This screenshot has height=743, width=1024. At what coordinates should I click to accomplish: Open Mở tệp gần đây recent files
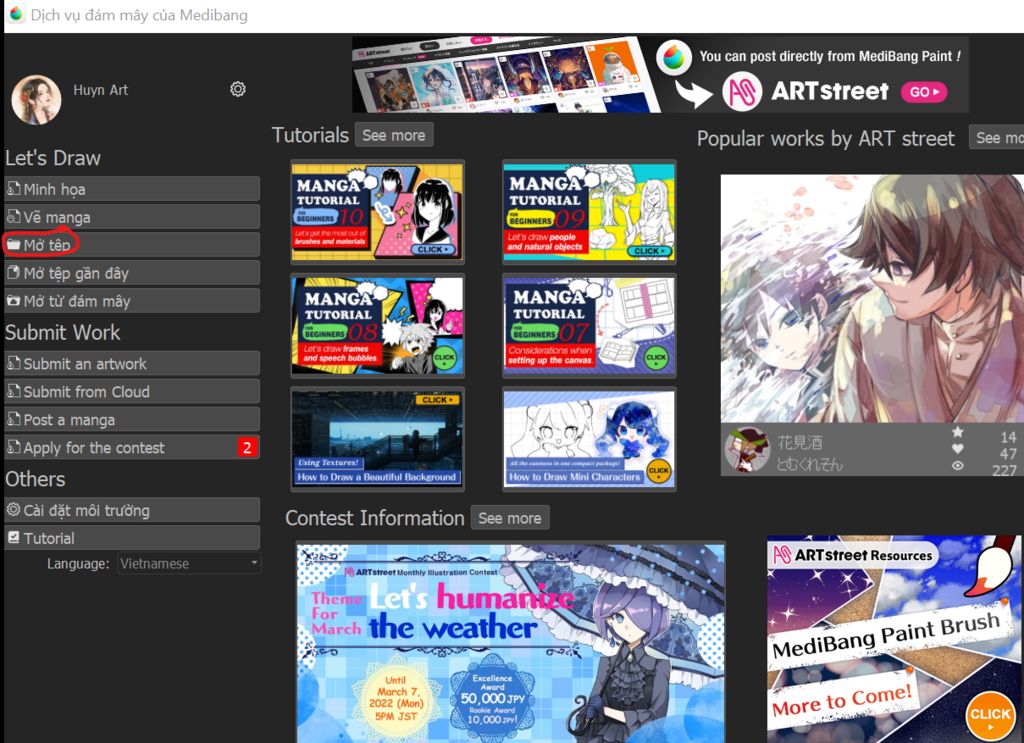pos(132,273)
